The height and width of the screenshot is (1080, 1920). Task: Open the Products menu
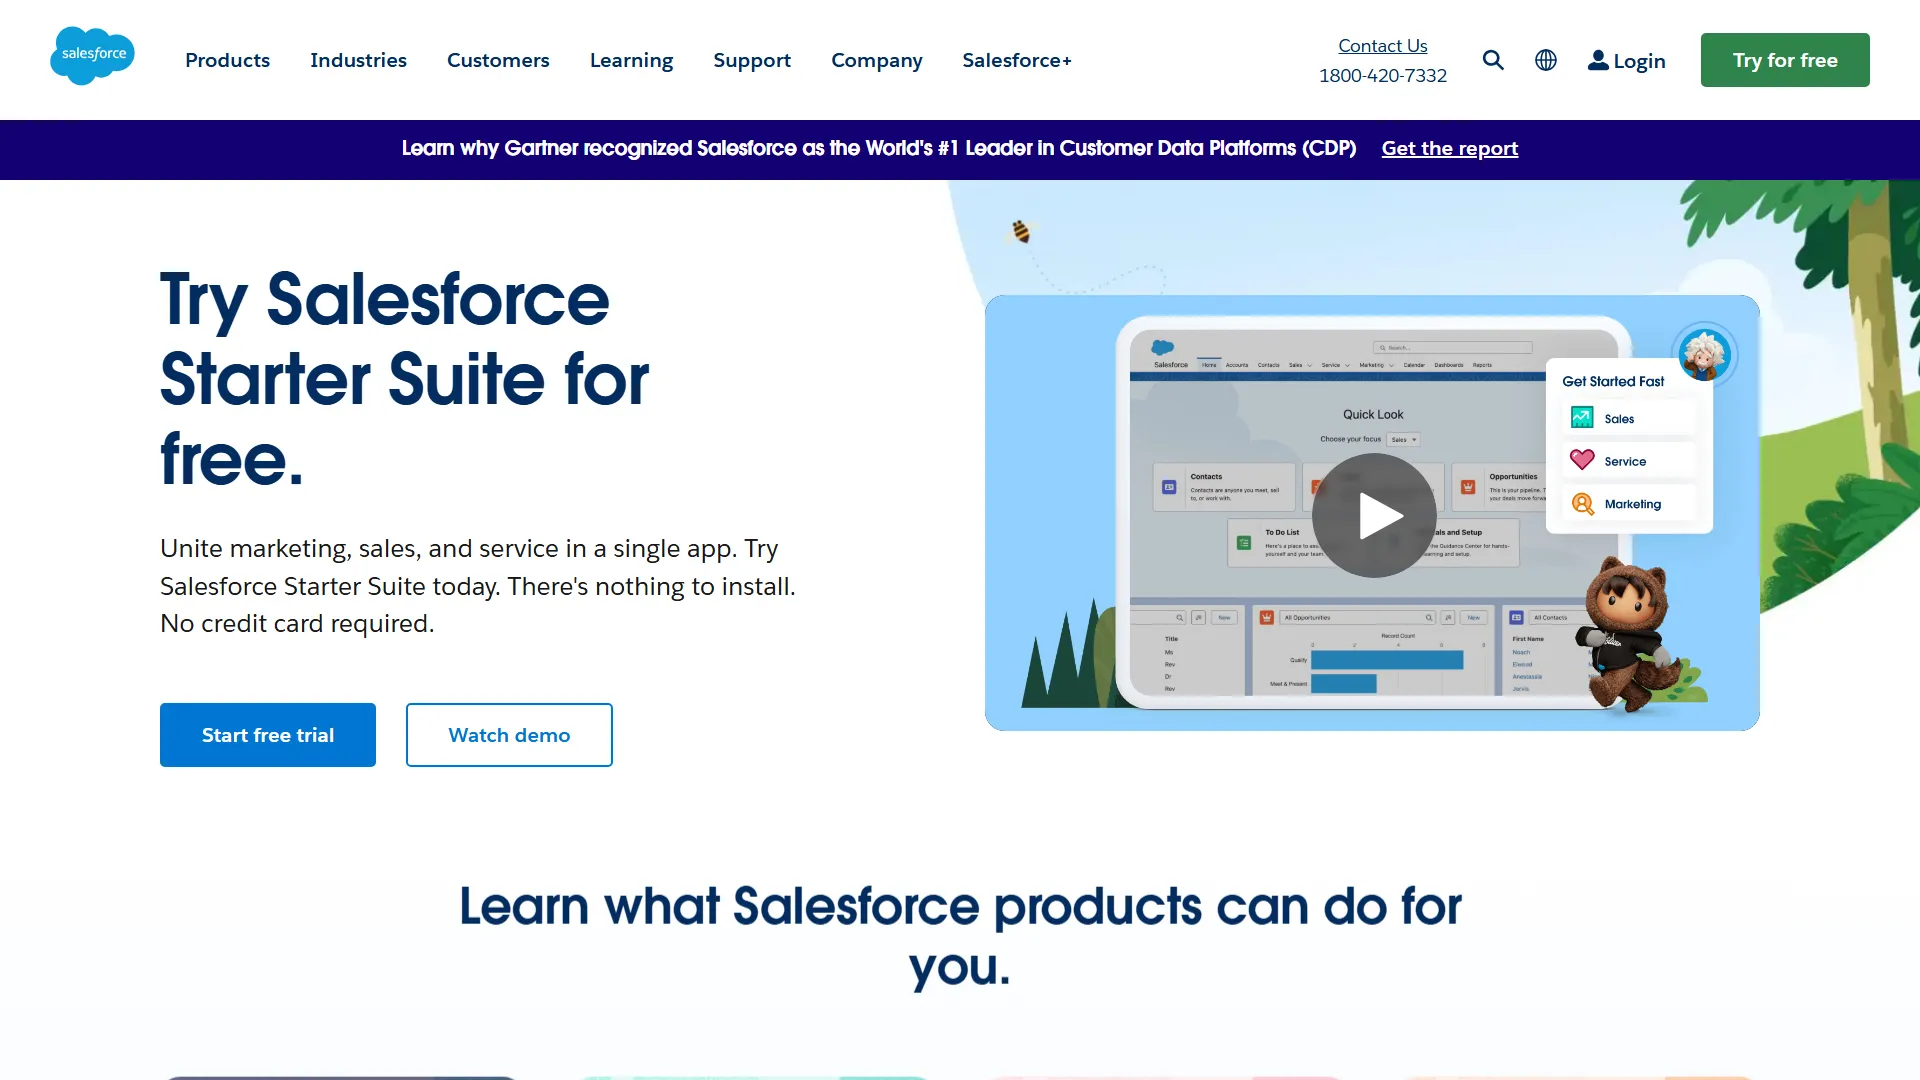point(227,60)
